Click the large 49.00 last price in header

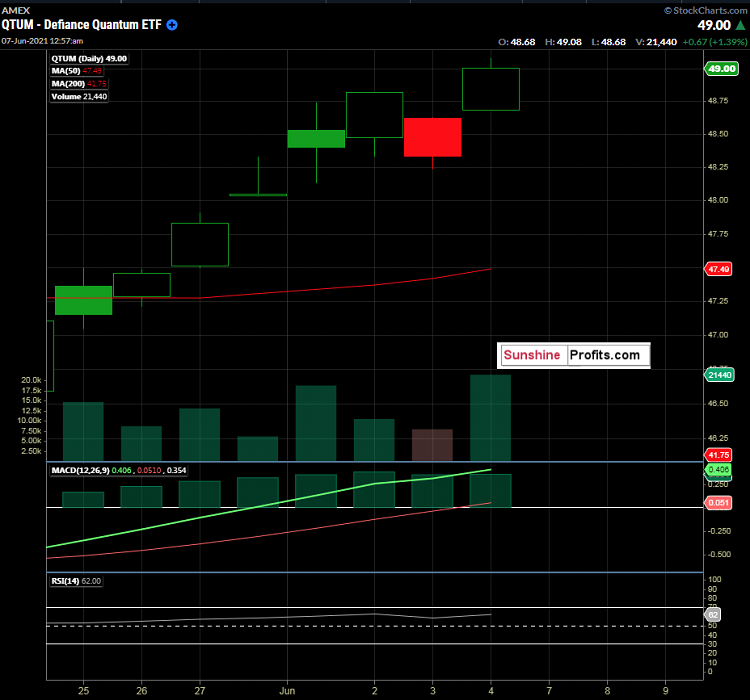pyautogui.click(x=714, y=25)
